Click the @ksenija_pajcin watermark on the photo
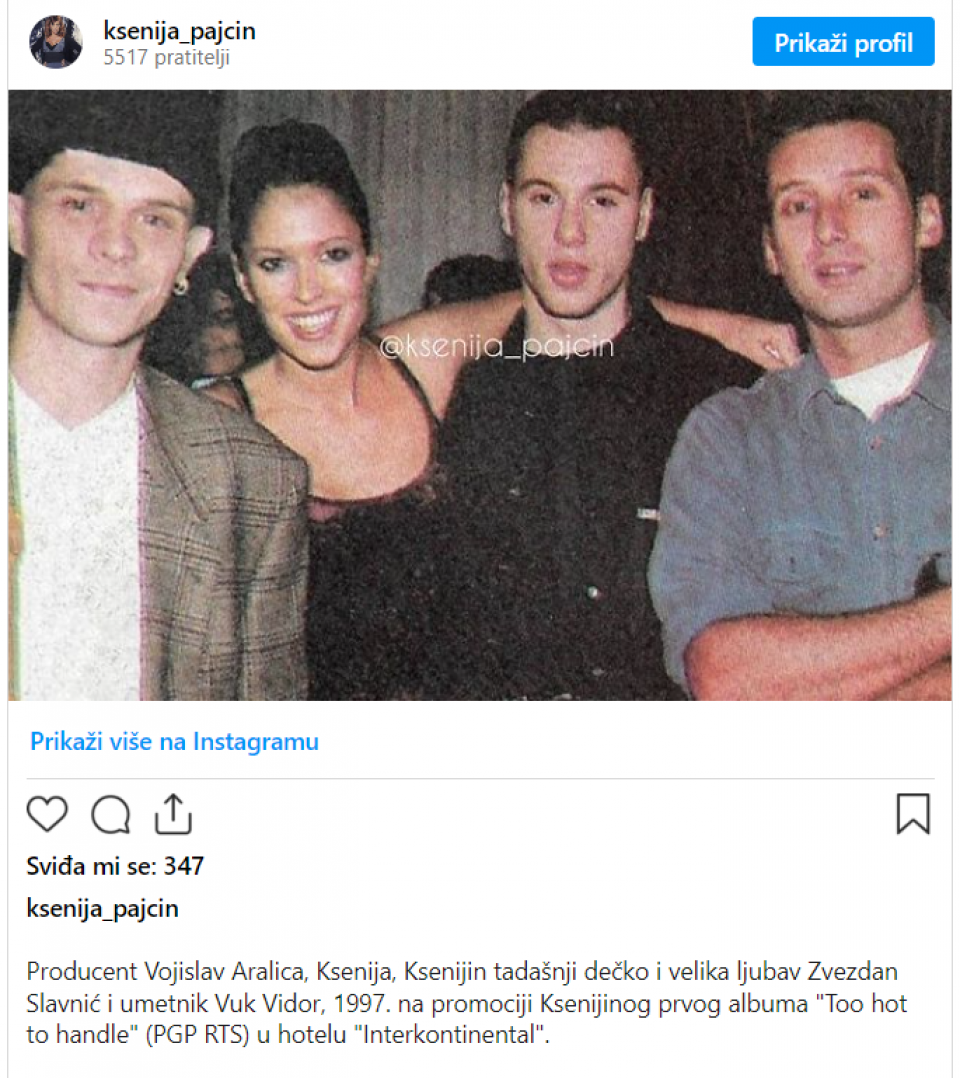The image size is (960, 1078). tap(497, 346)
